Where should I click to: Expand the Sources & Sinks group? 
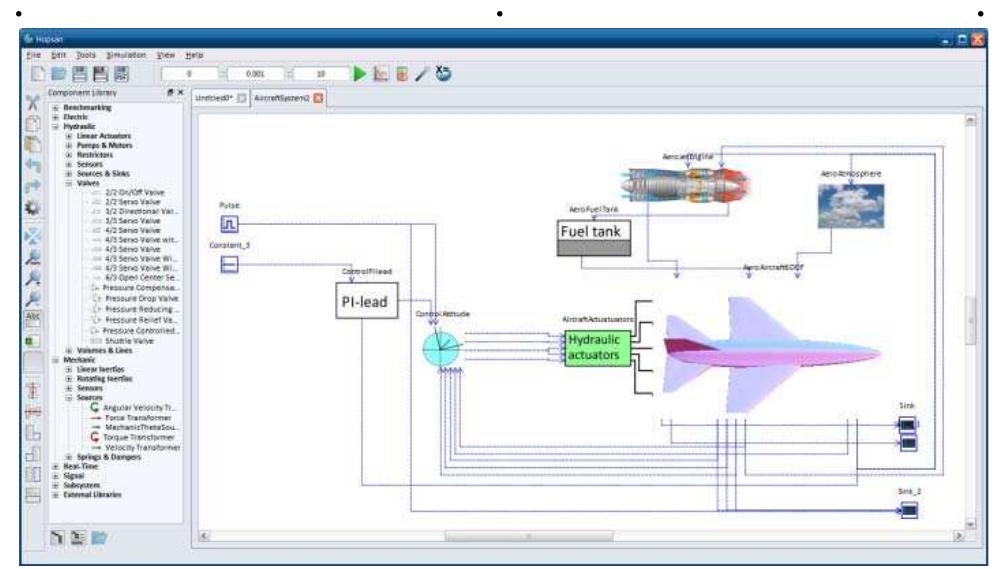69,174
